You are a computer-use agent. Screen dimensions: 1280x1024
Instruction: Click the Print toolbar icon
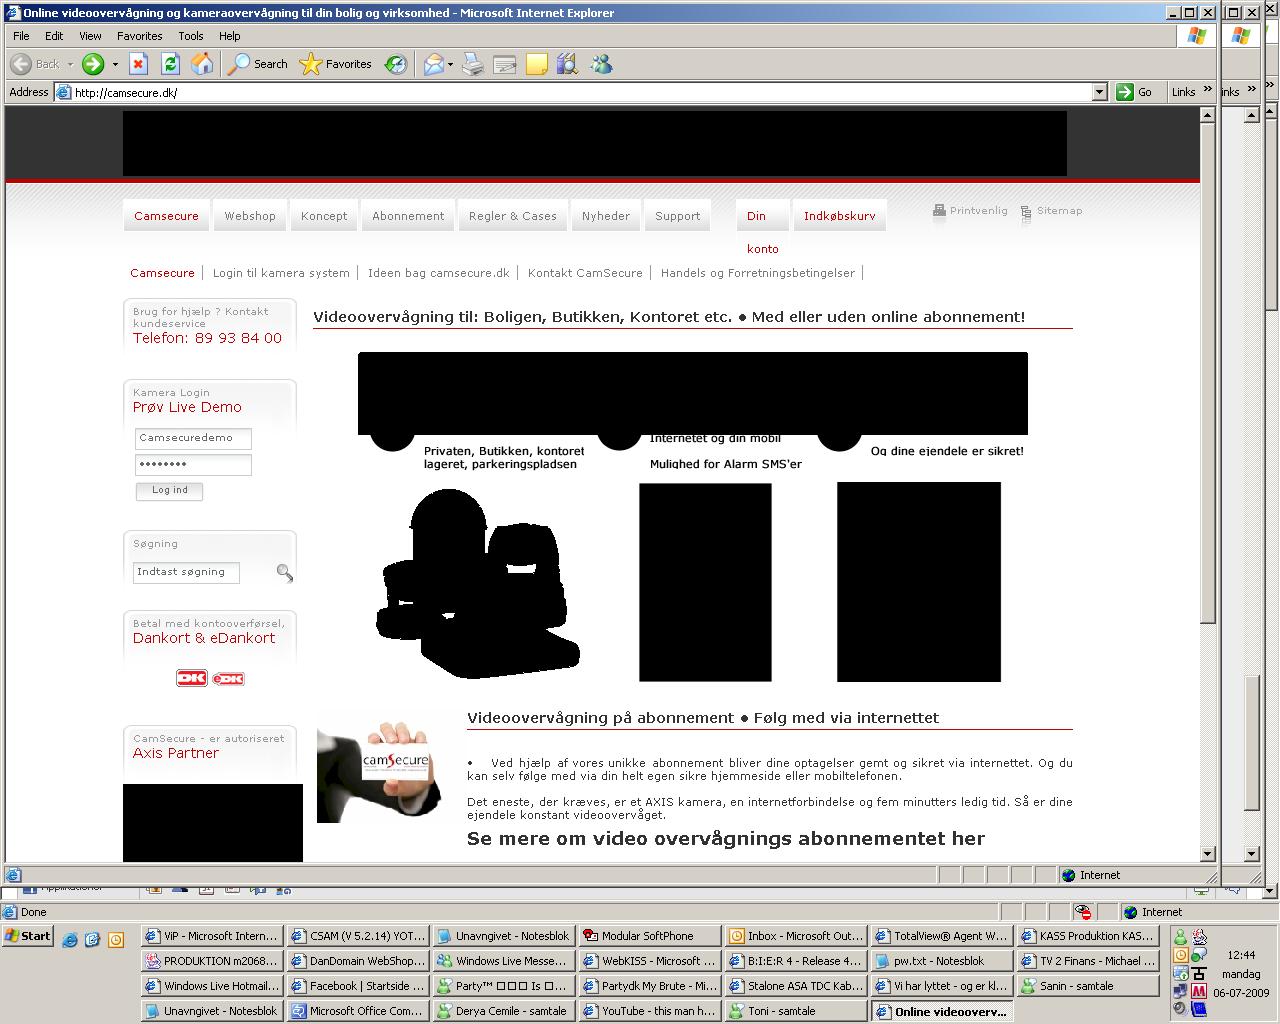(x=473, y=64)
